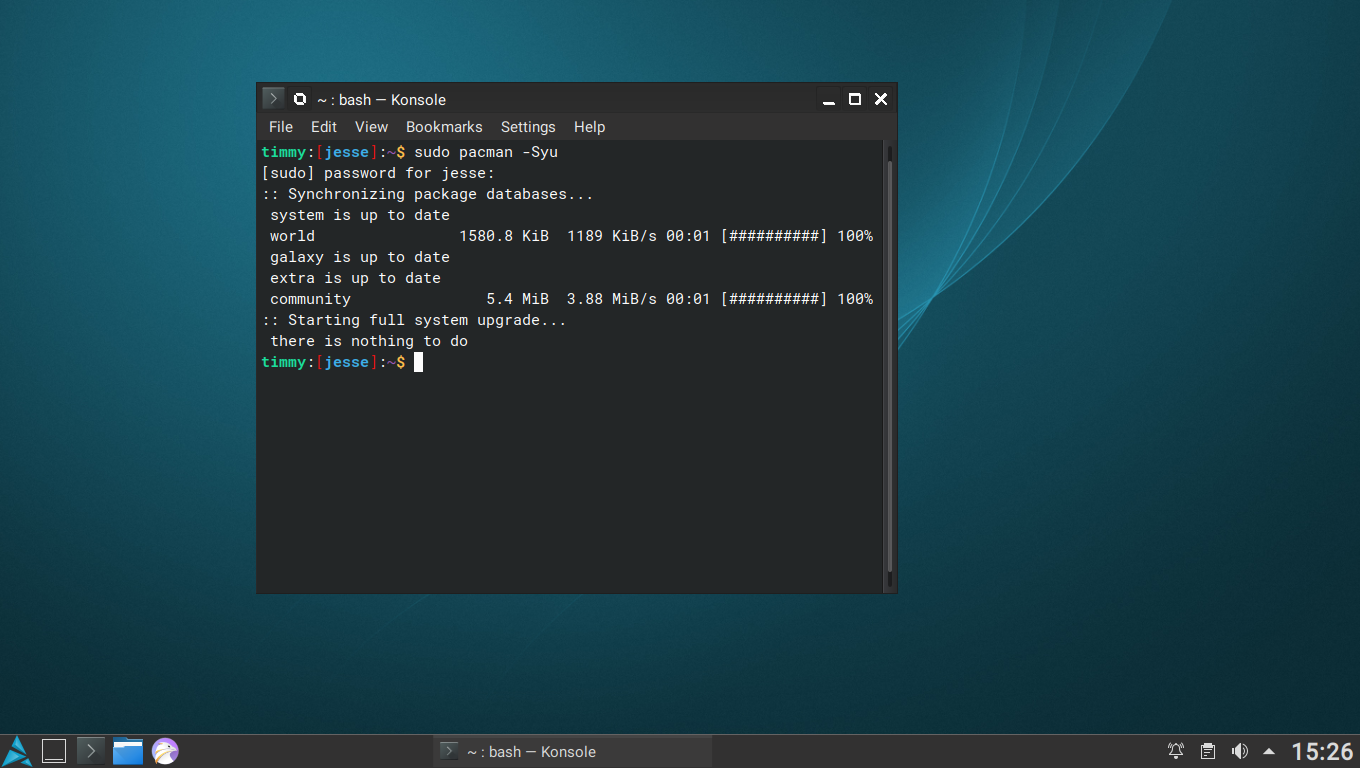
Task: Click the '3.88 MiB/s' speed value
Action: click(x=612, y=299)
